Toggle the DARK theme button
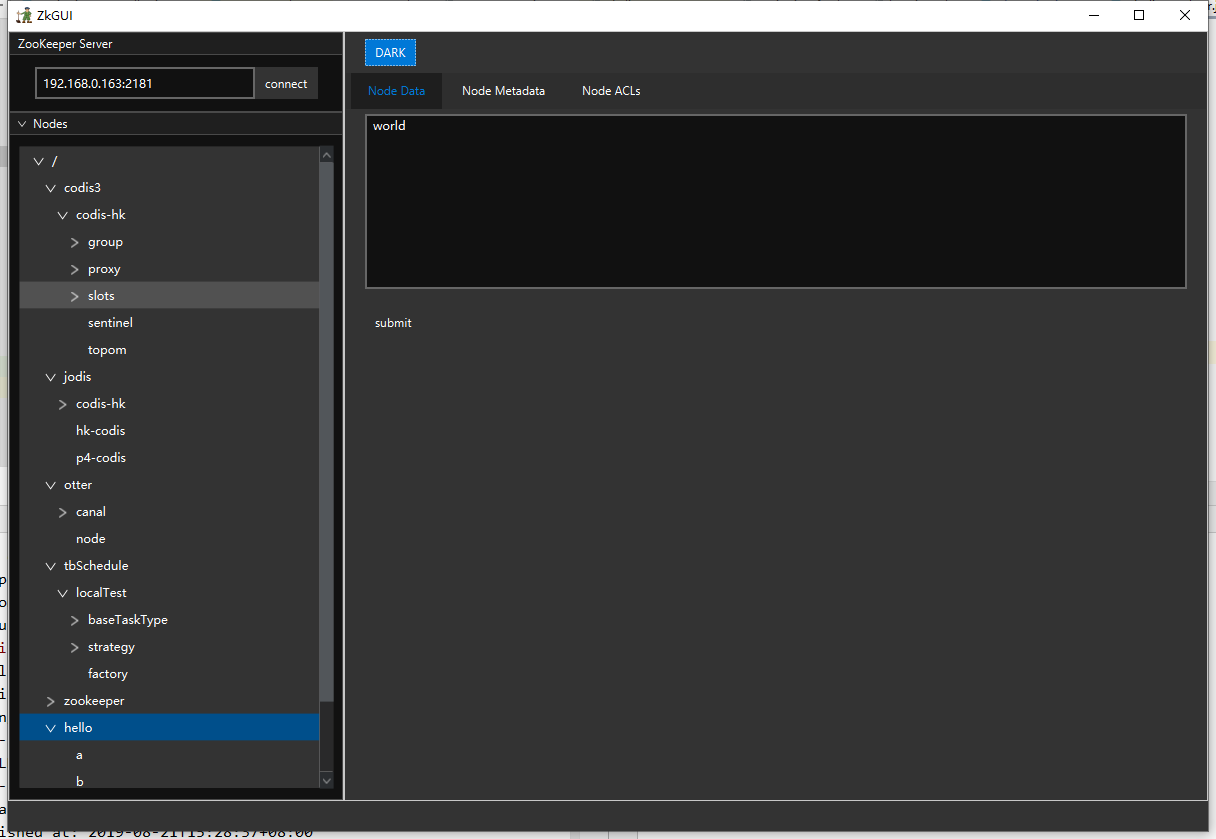 (x=390, y=53)
